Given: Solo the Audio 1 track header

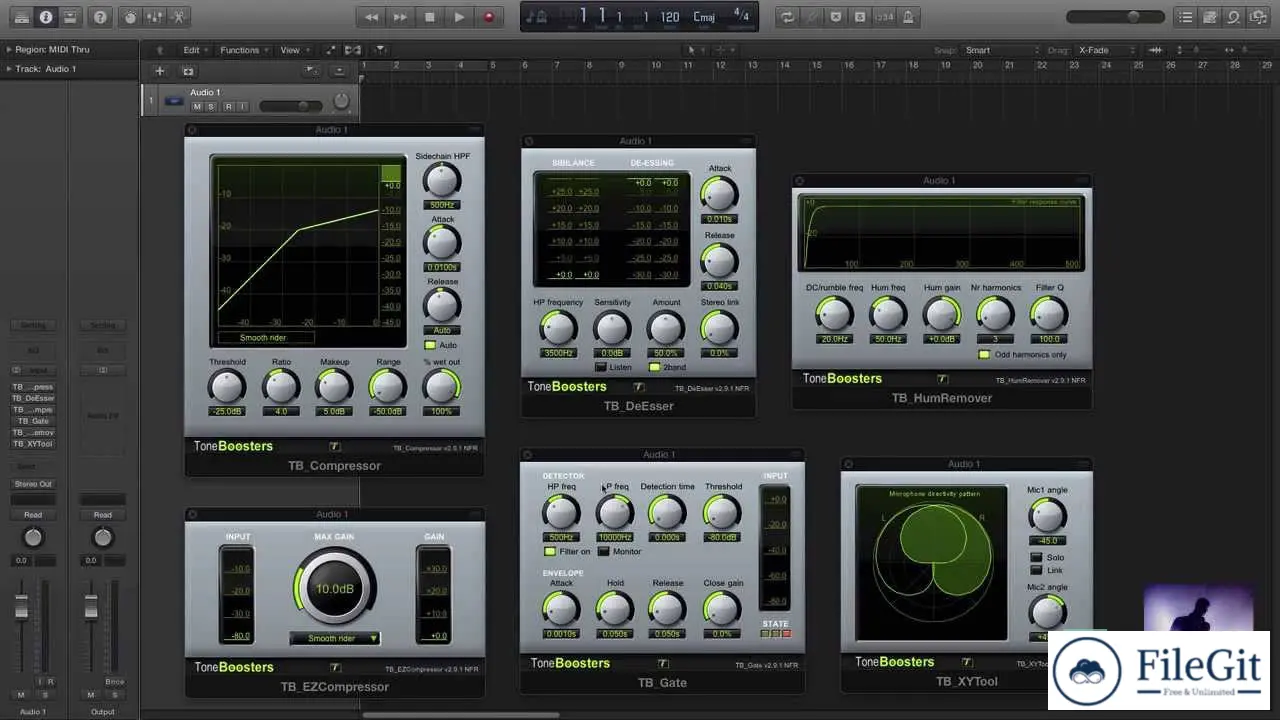Looking at the screenshot, I should (211, 106).
